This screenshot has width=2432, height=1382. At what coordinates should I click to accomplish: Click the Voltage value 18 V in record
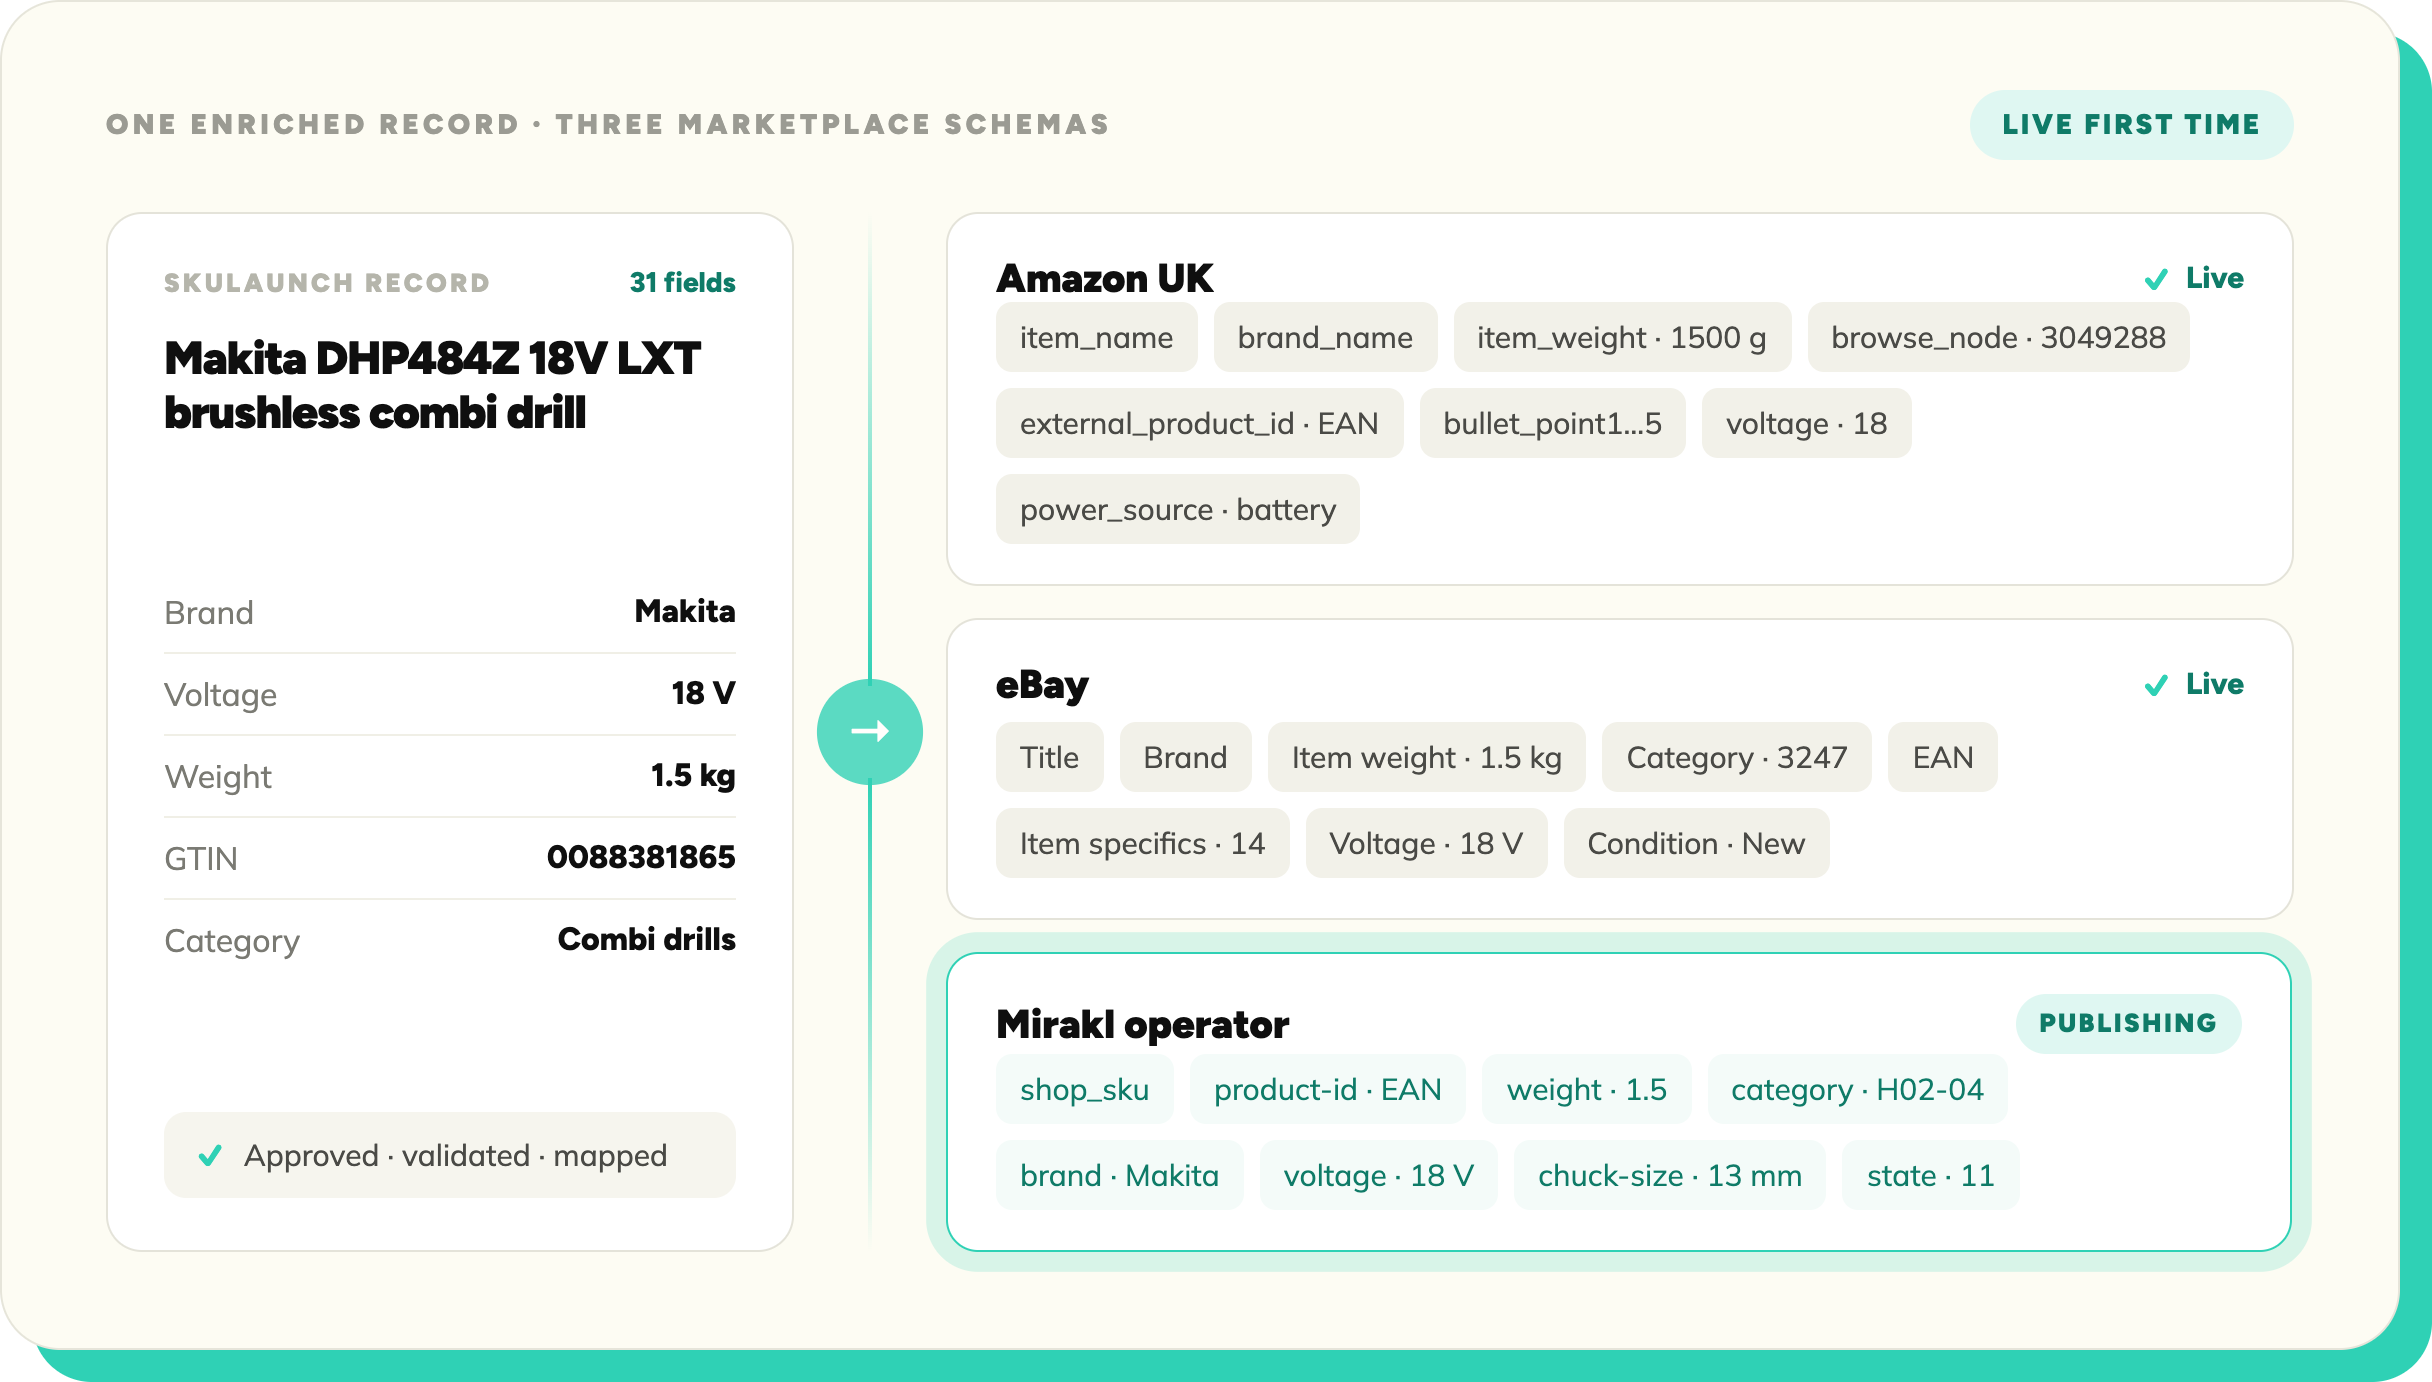[703, 693]
